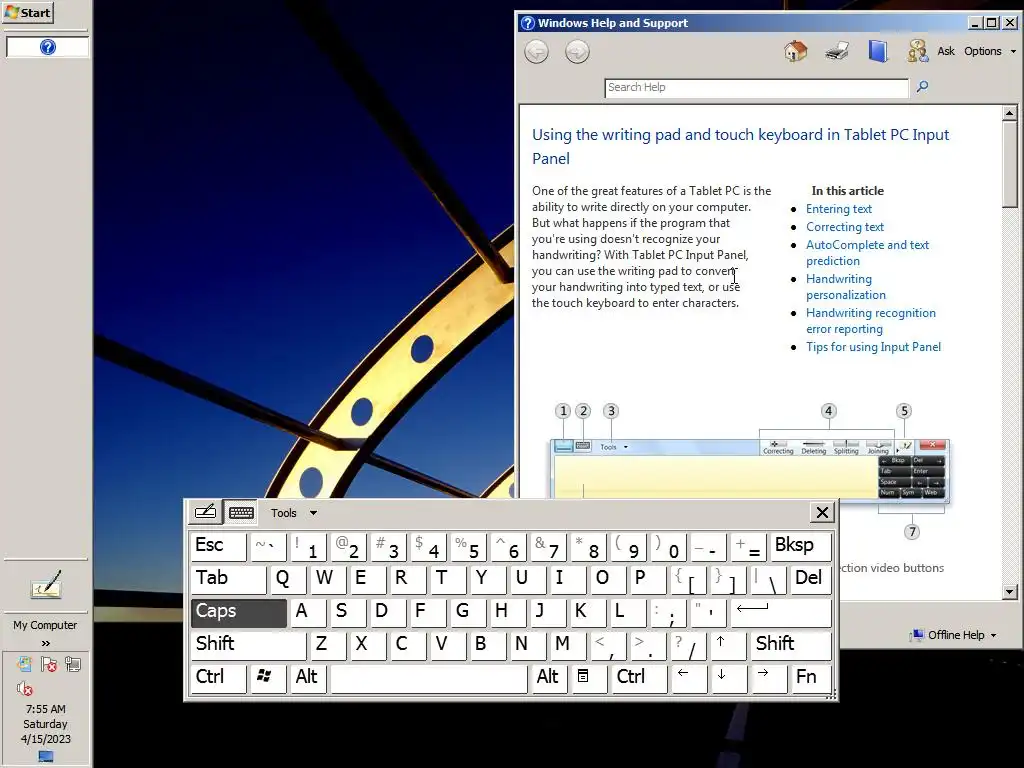1024x768 pixels.
Task: Click the 7:55 AM clock
Action: click(46, 709)
